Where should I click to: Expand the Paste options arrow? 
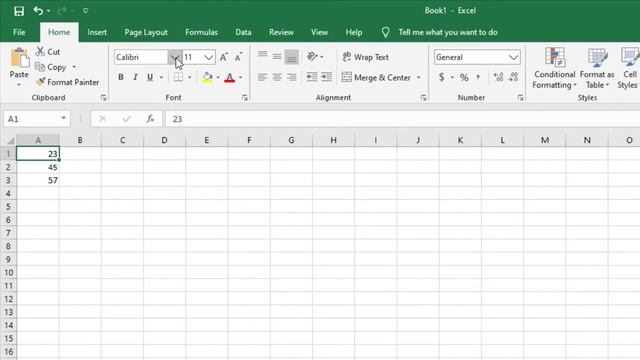coord(19,84)
